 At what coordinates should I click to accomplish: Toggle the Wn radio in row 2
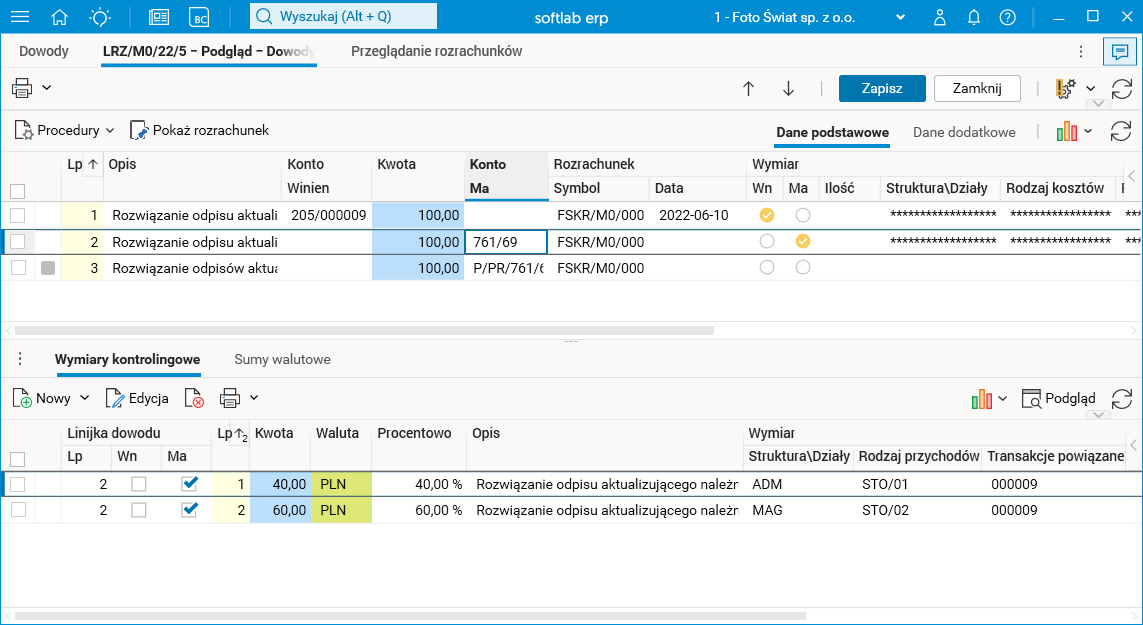(x=767, y=241)
